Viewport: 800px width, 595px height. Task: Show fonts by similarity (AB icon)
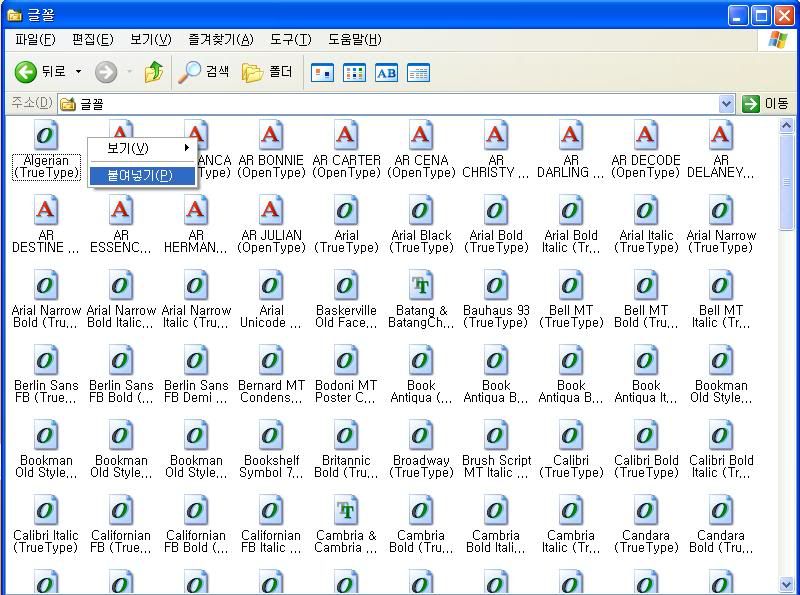386,73
